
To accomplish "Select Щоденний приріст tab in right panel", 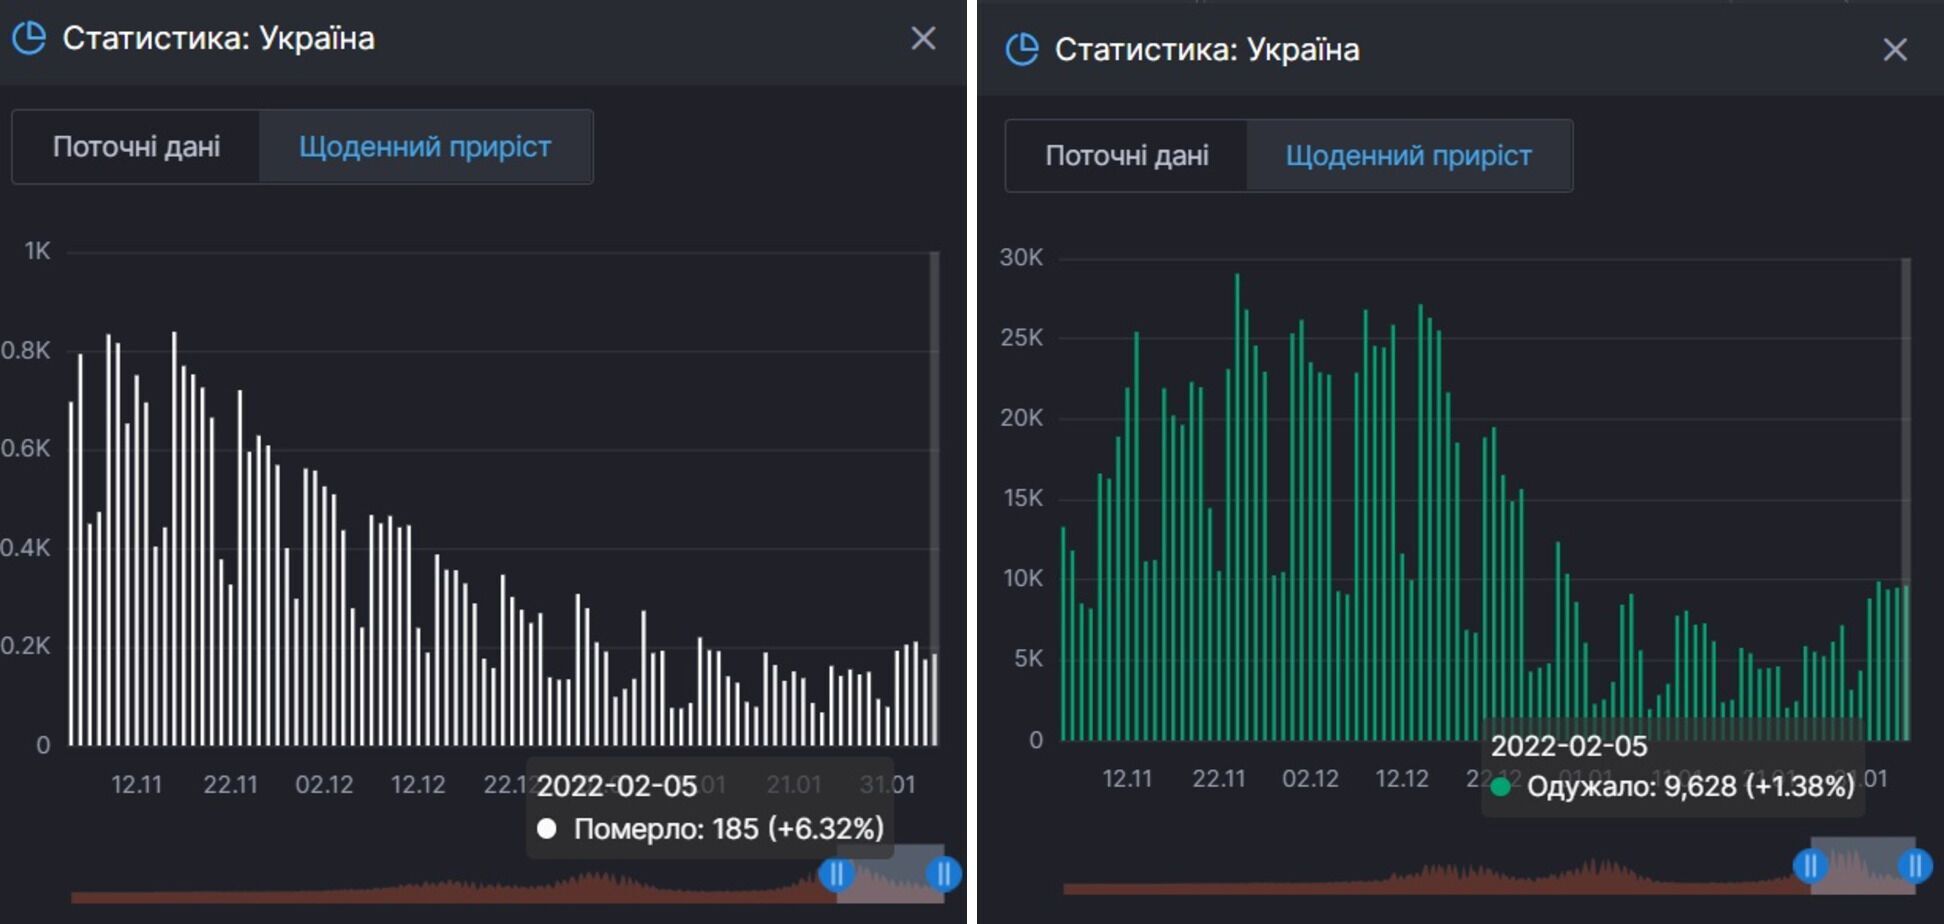I will pos(1408,156).
